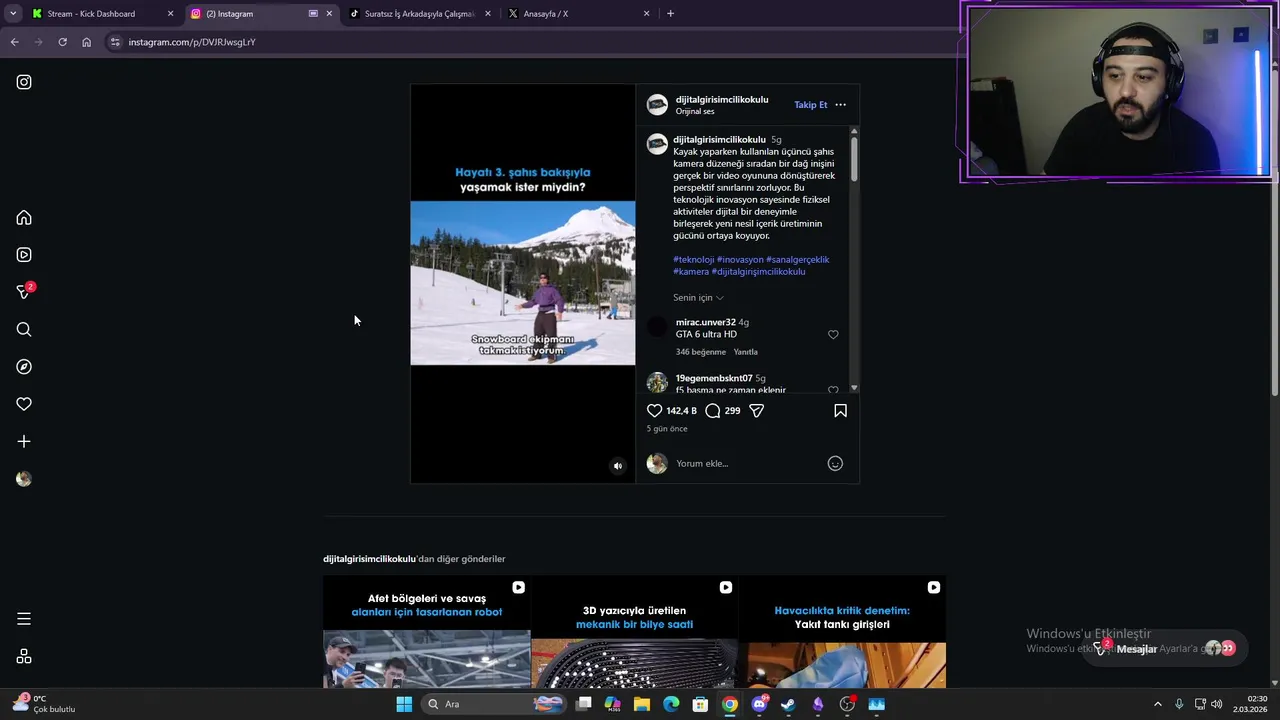
Task: Click the site info icon in address bar
Action: 115,42
